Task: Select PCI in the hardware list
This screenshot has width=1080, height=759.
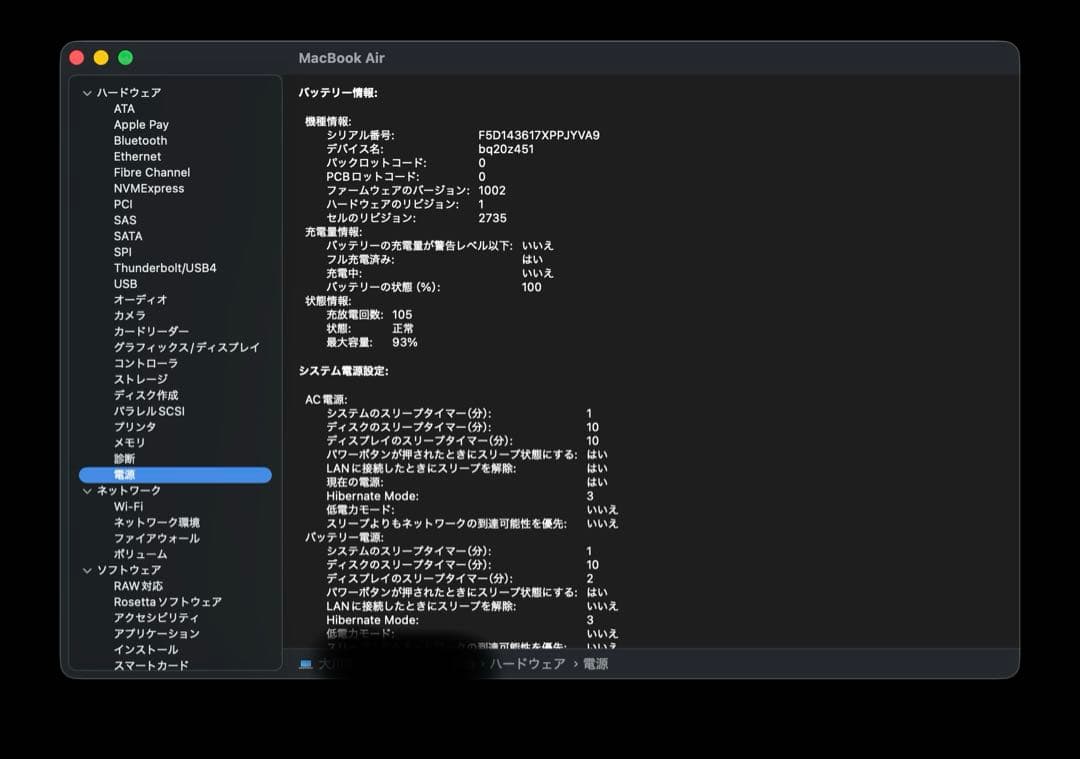Action: click(x=123, y=204)
